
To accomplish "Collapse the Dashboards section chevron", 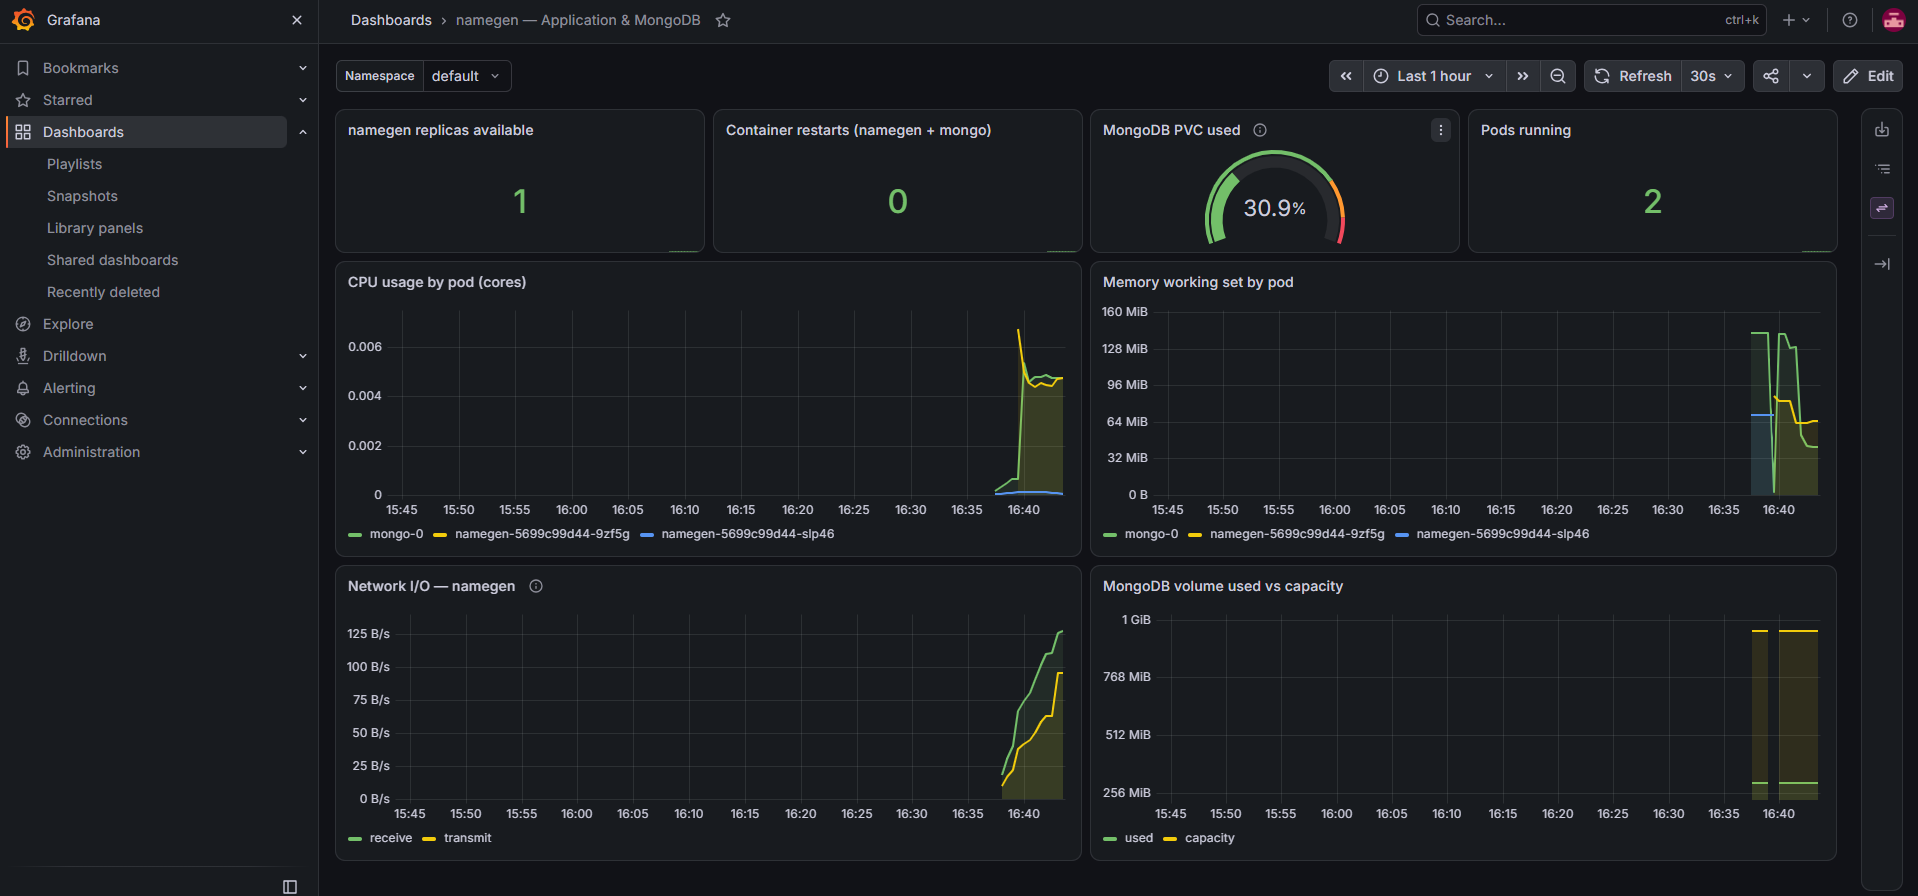I will pos(303,132).
